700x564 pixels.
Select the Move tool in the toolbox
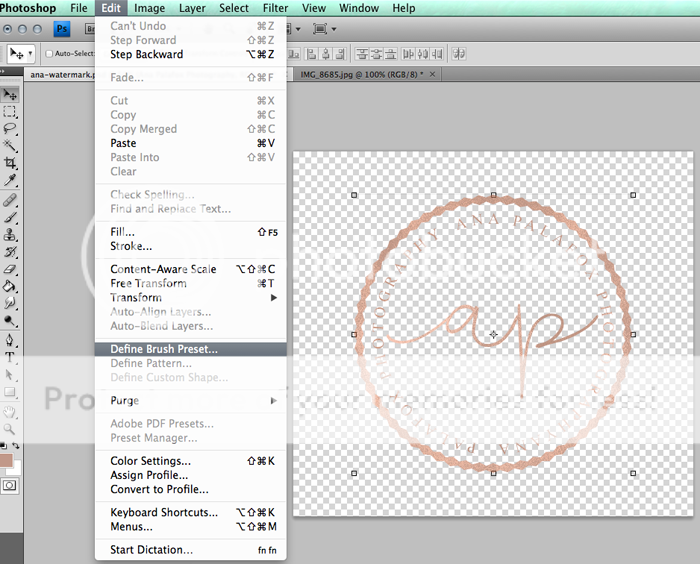coord(10,94)
